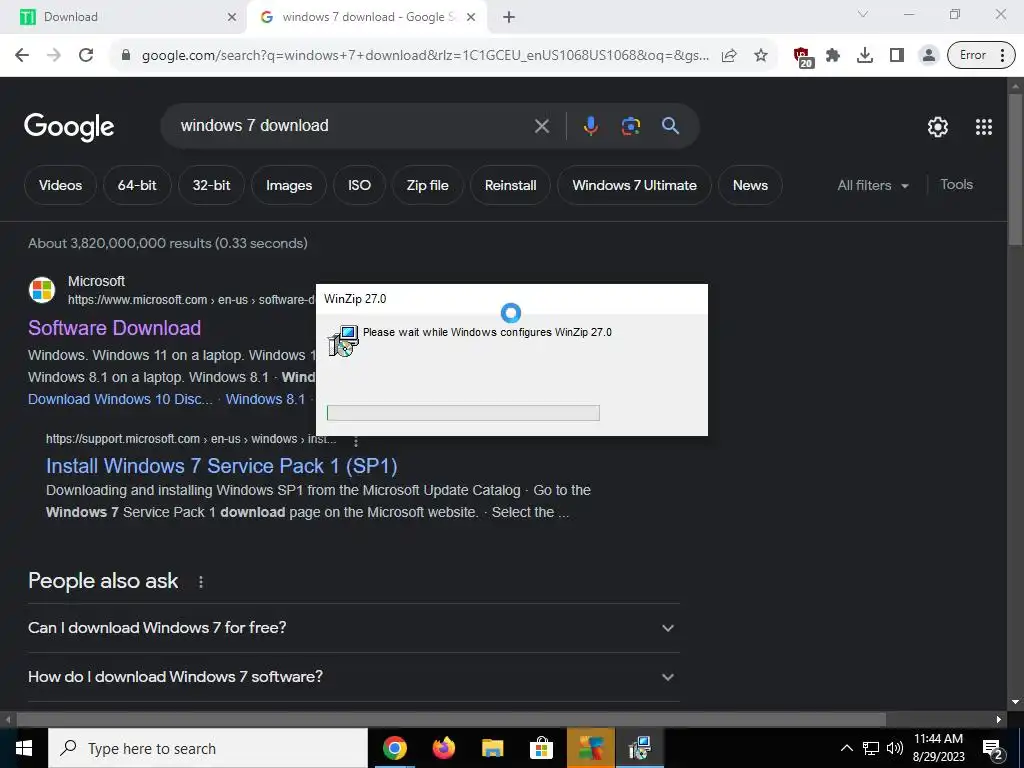Bookmark this page with the star icon
1024x768 pixels.
(761, 56)
